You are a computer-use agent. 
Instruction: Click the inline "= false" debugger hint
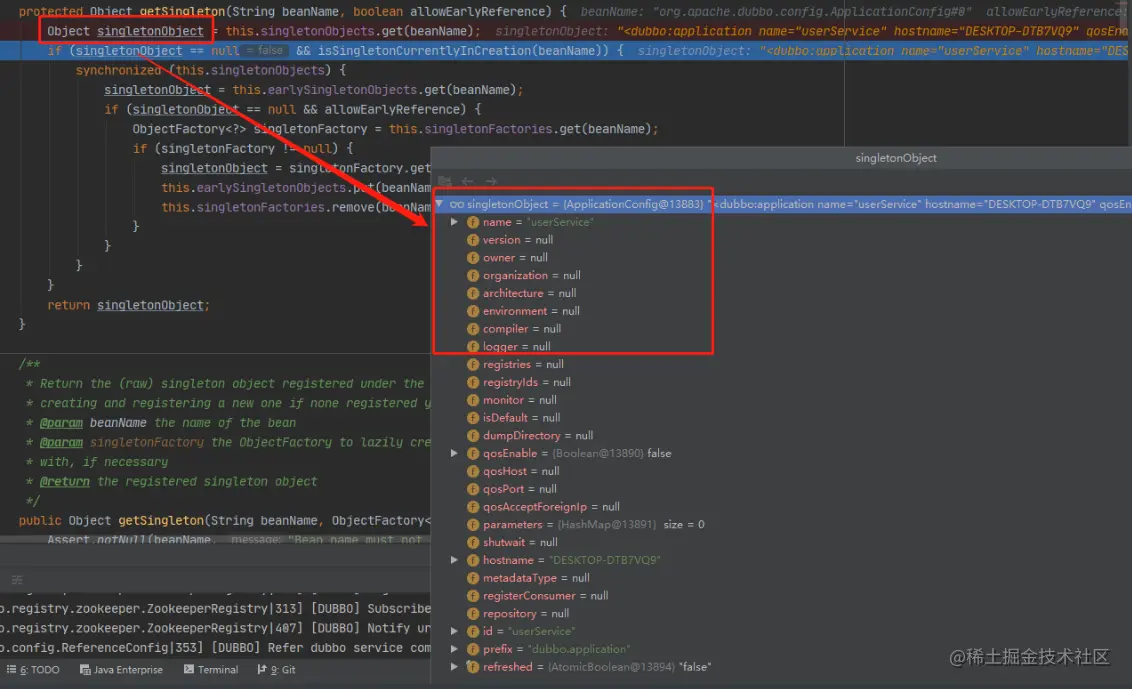pos(266,51)
